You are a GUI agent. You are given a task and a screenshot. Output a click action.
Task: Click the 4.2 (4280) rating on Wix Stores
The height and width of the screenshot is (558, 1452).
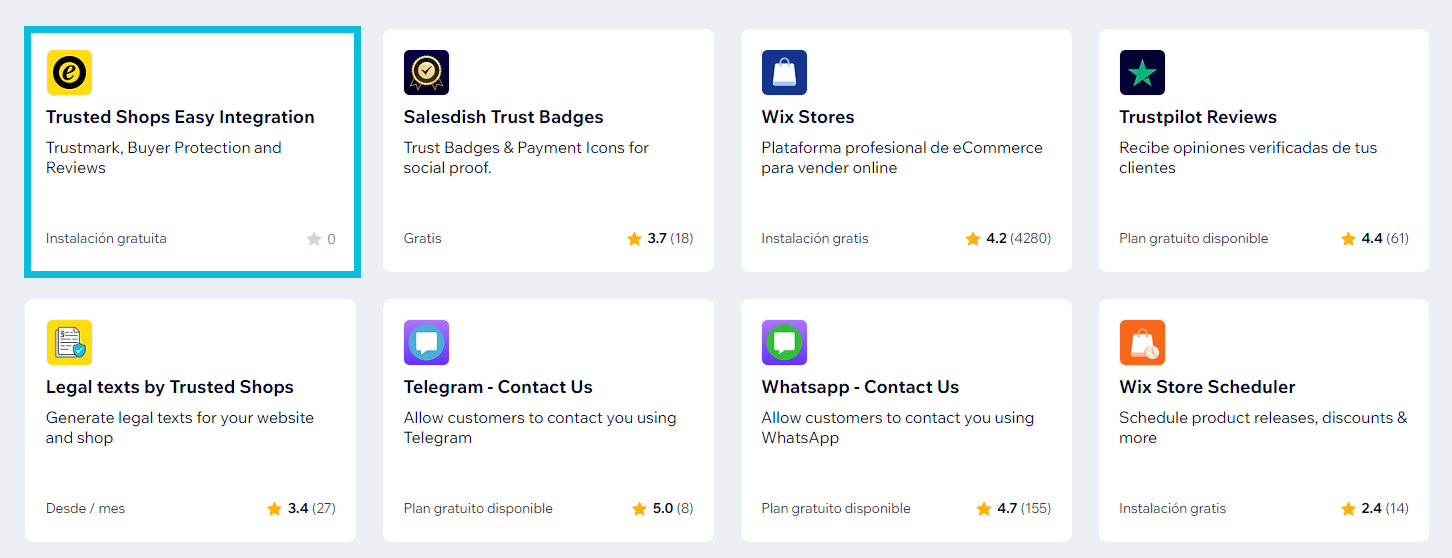tap(1008, 238)
